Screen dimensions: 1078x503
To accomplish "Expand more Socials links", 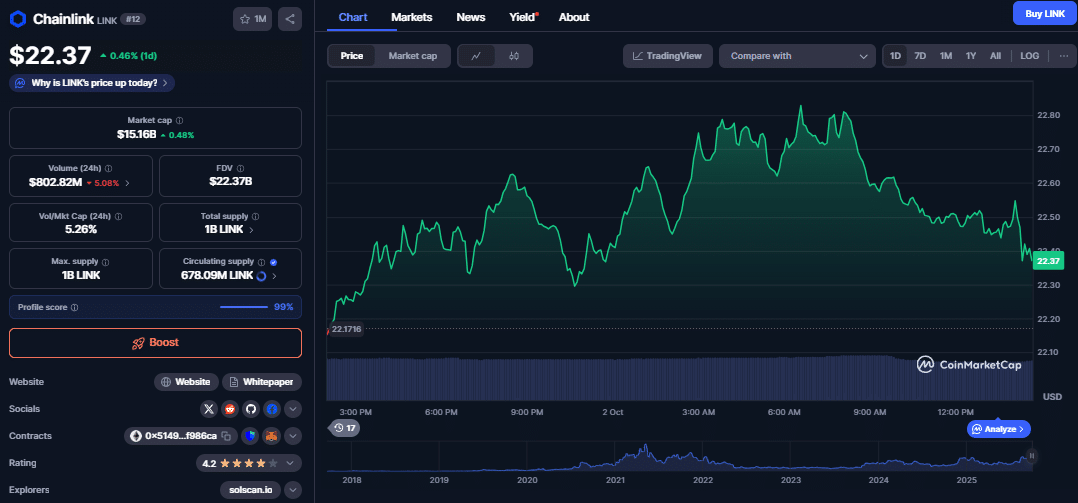I will (293, 409).
